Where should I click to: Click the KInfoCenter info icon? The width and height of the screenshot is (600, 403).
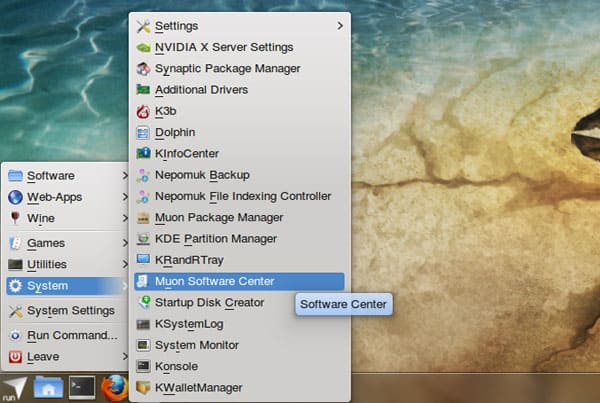click(x=143, y=154)
